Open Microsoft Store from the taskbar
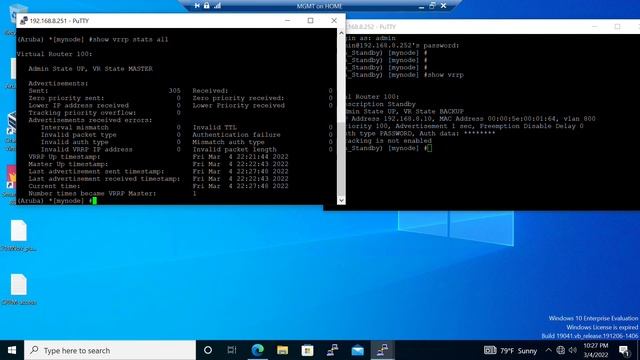The height and width of the screenshot is (360, 640). pyautogui.click(x=307, y=350)
